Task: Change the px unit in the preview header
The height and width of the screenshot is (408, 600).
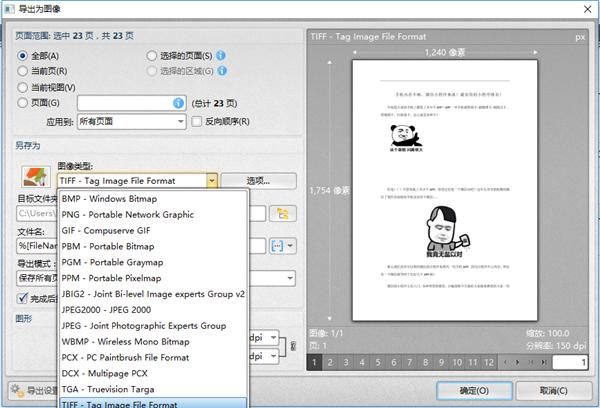Action: [580, 37]
